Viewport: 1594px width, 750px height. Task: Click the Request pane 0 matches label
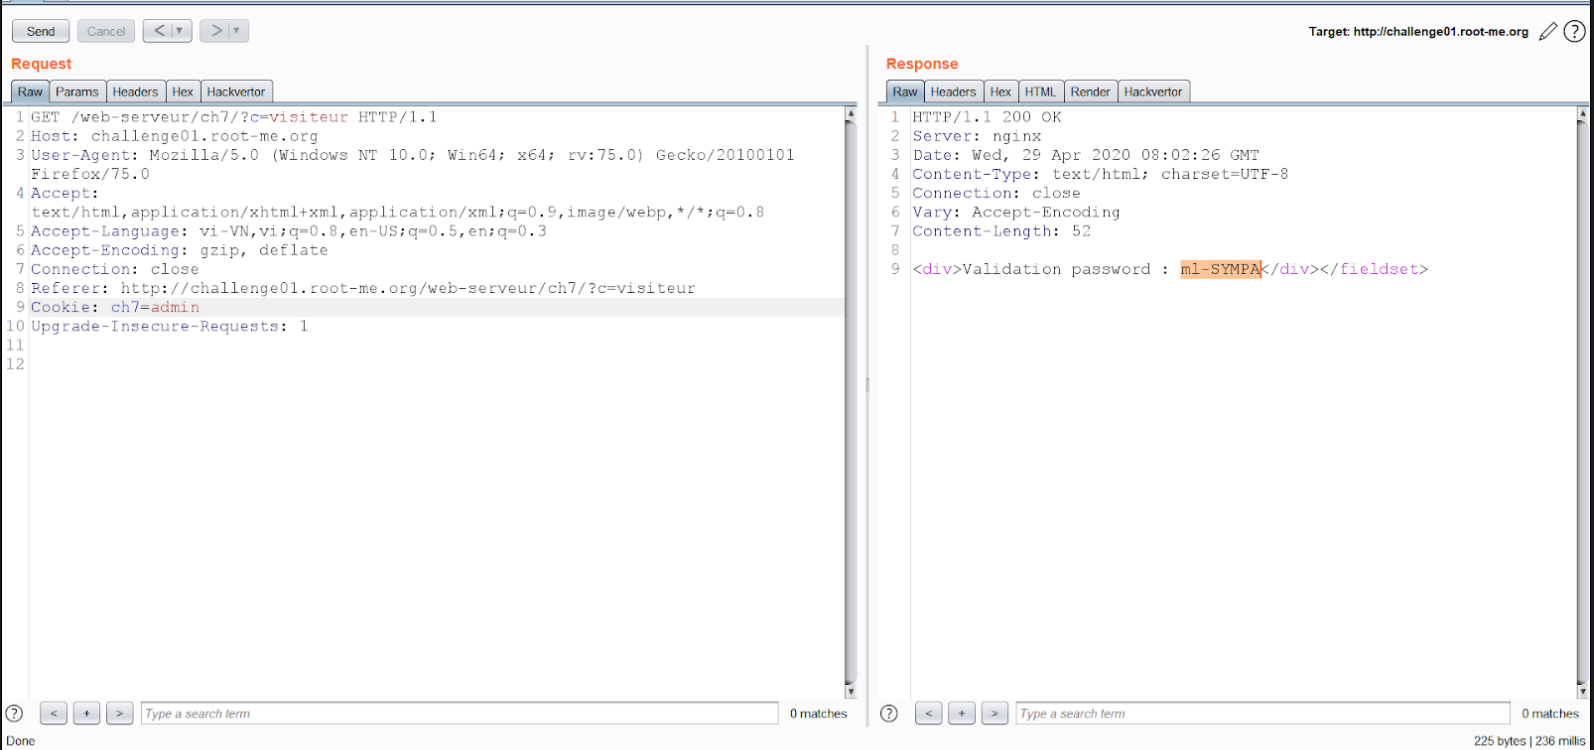coord(818,714)
